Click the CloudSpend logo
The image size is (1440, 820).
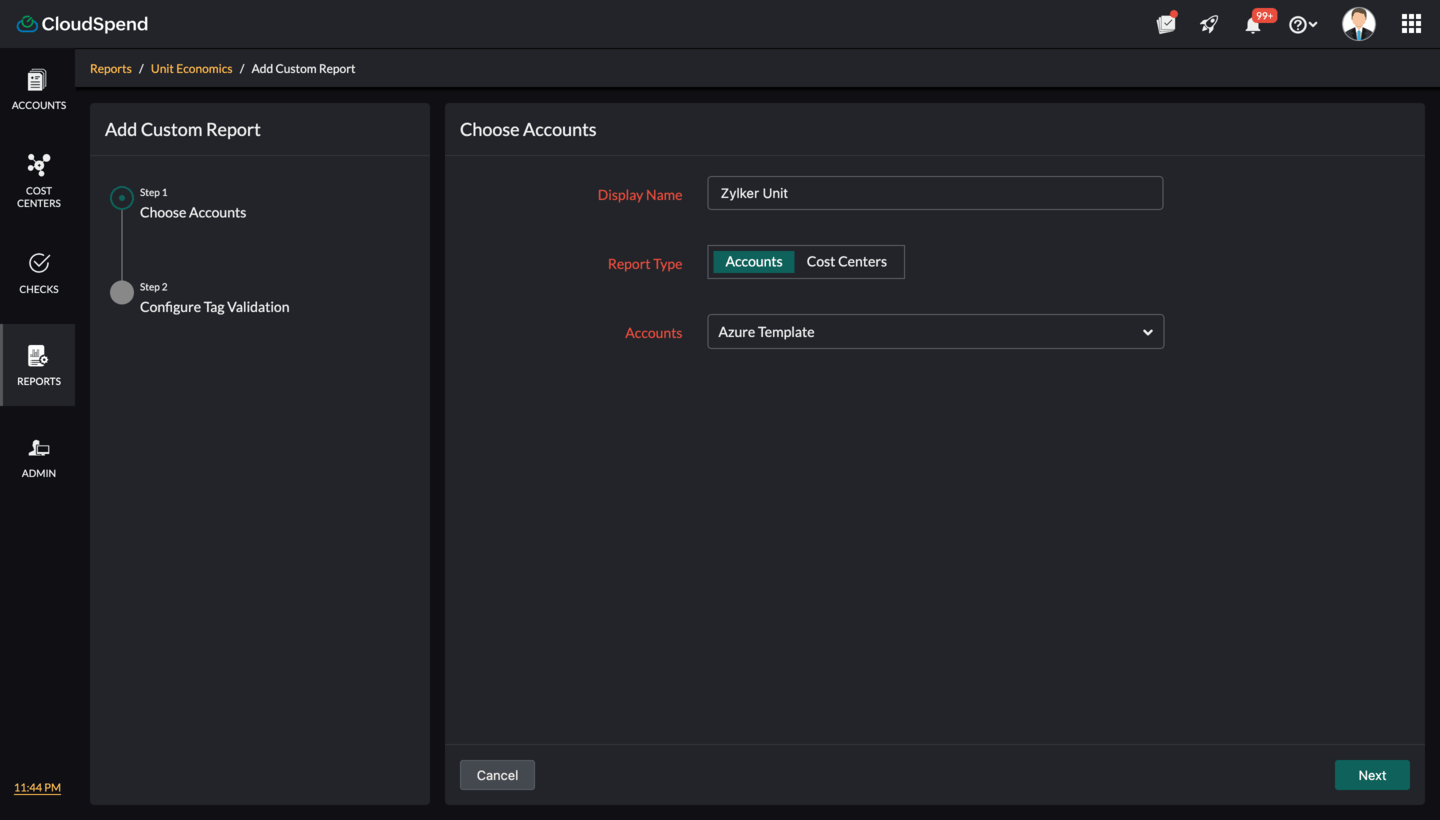[82, 24]
